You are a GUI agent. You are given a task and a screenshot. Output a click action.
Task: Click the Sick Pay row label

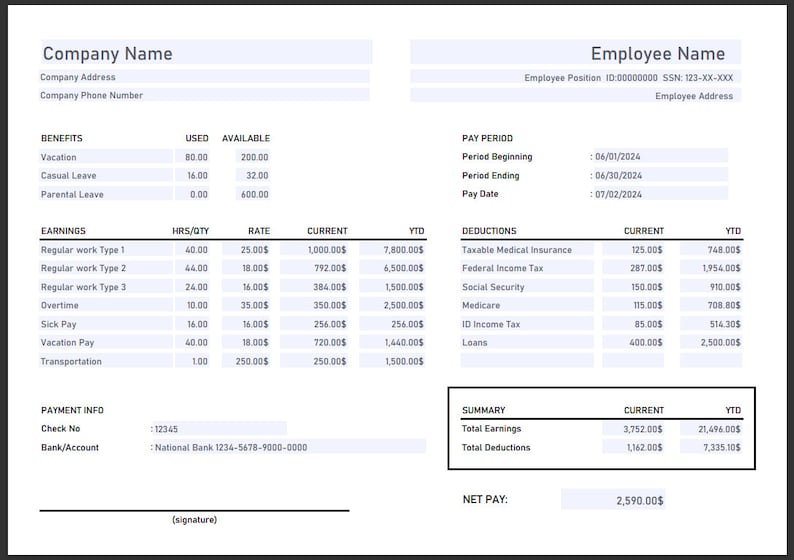pyautogui.click(x=58, y=324)
